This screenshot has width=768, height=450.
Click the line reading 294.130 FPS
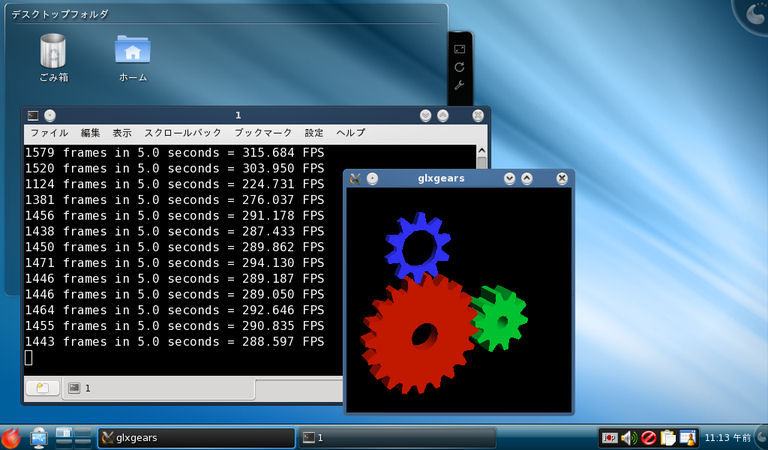coord(174,263)
